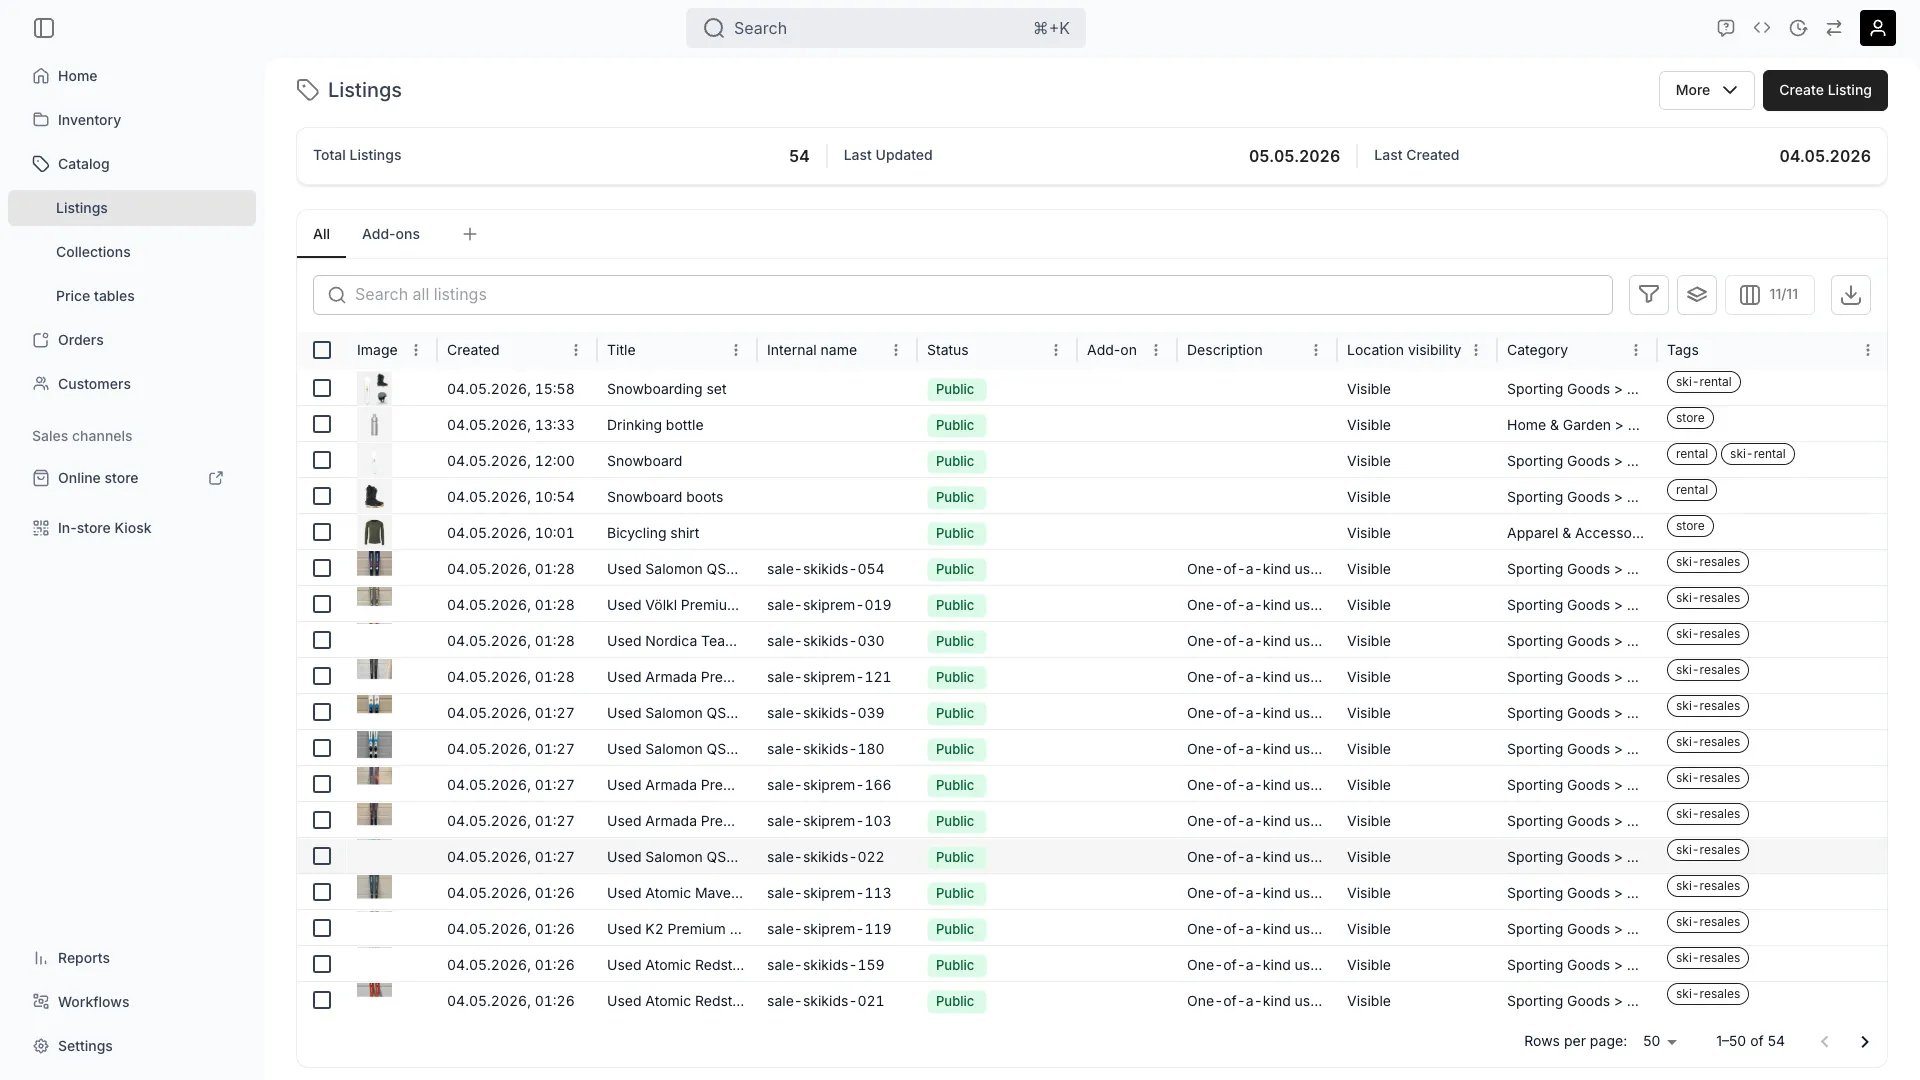Check the Snowboard boots row checkbox
This screenshot has height=1080, width=1920.
click(x=322, y=496)
